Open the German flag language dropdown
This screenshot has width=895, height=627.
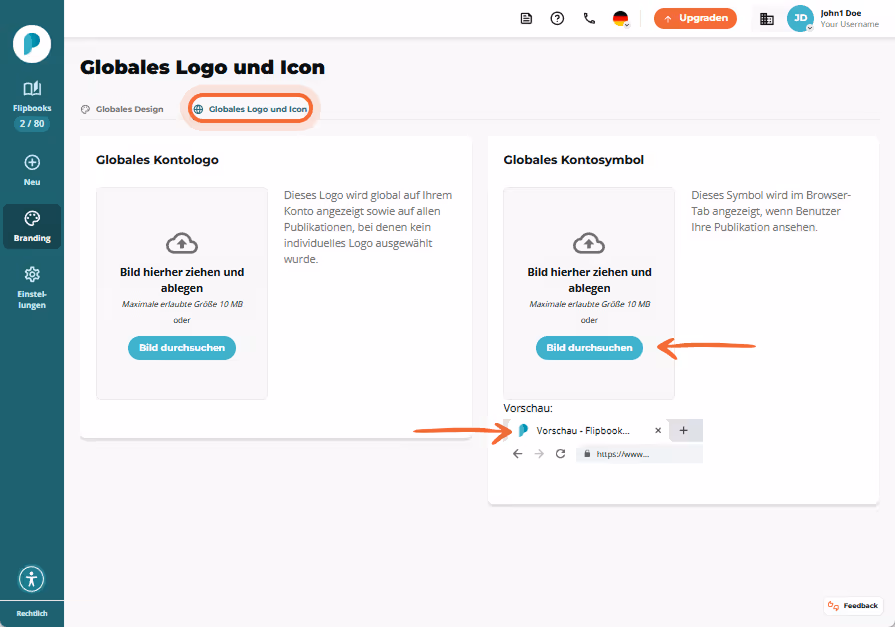(621, 19)
